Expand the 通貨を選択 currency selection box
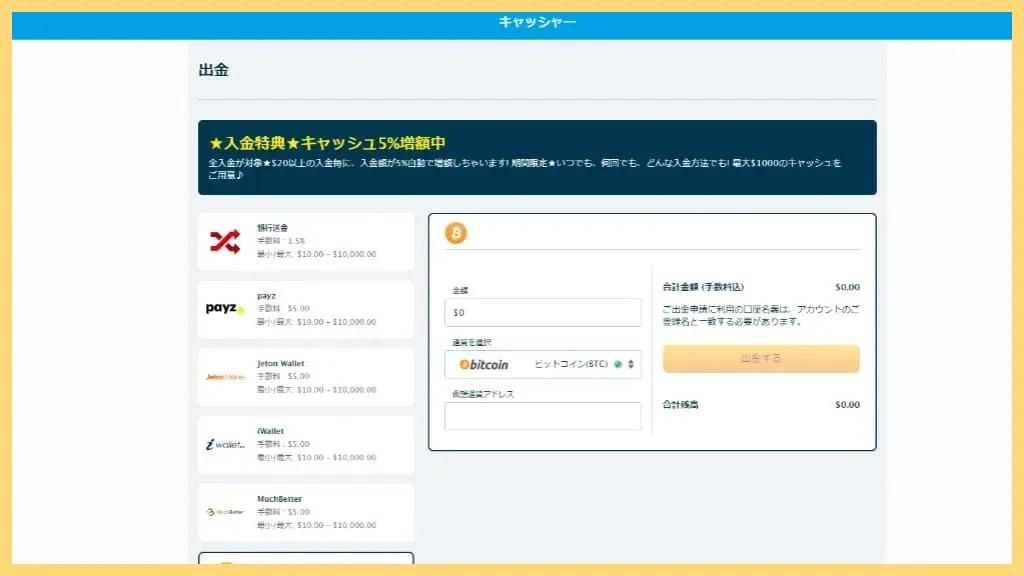 (x=543, y=364)
